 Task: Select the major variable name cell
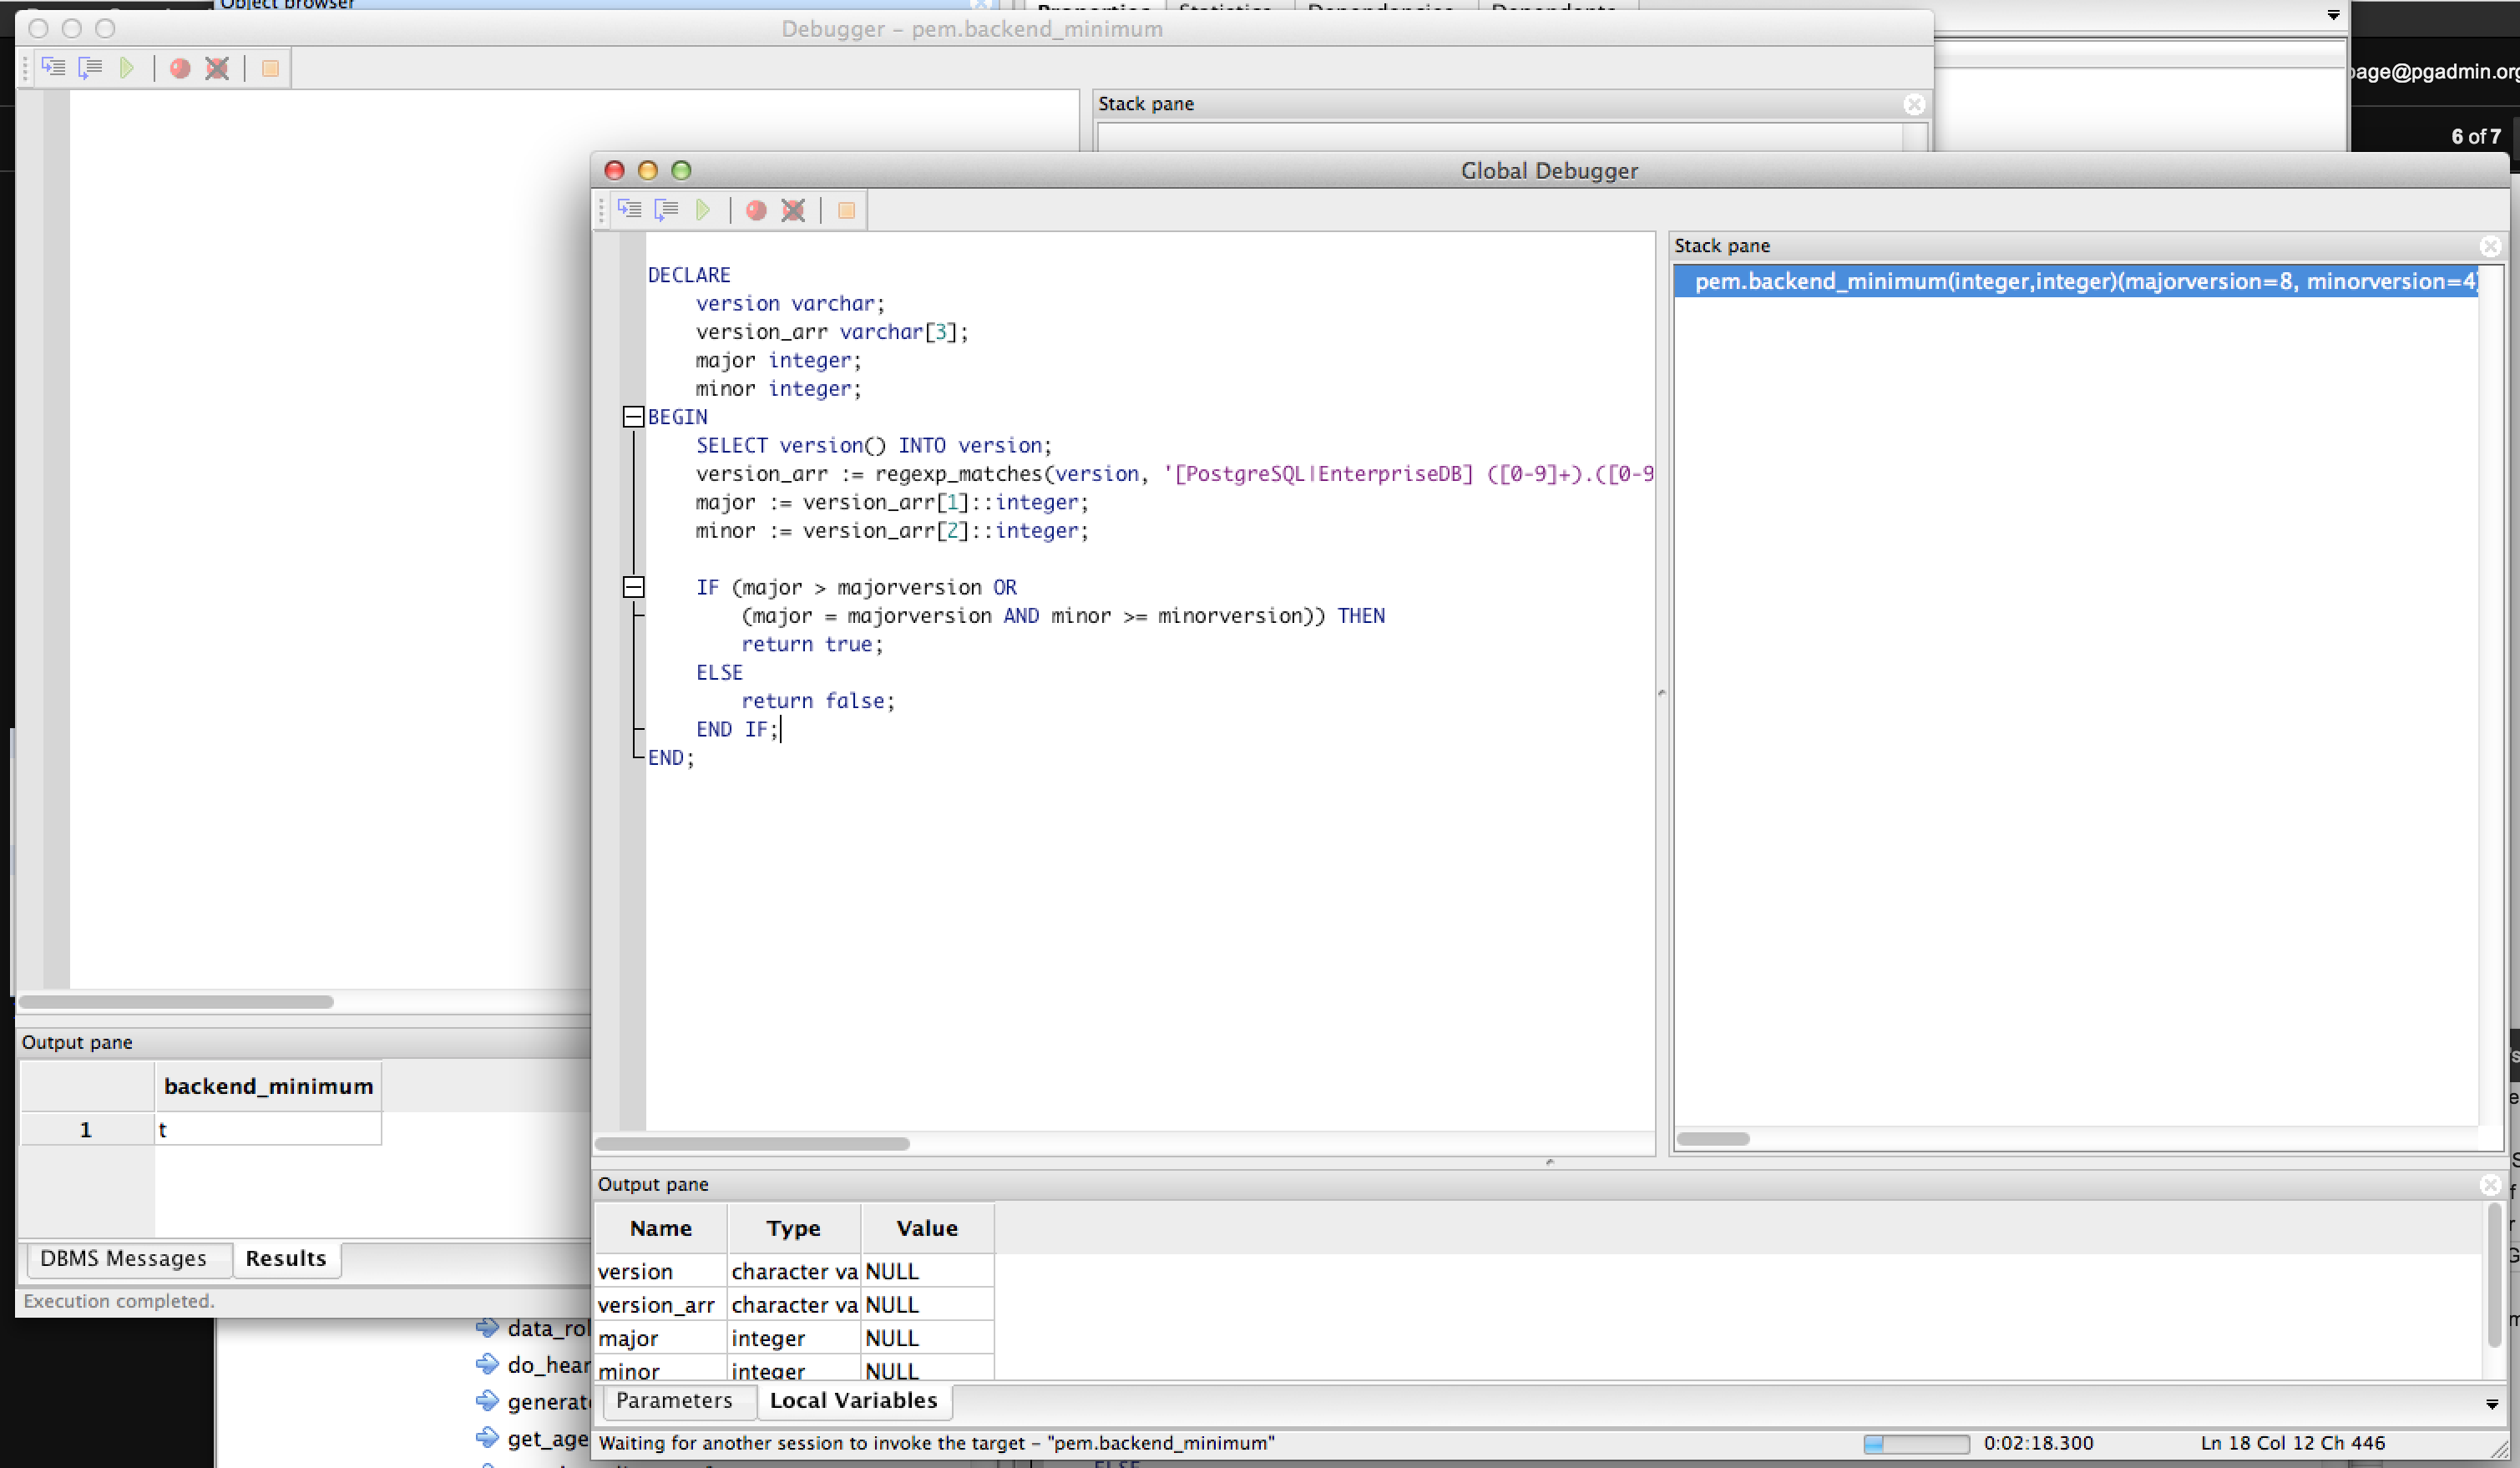point(661,1338)
